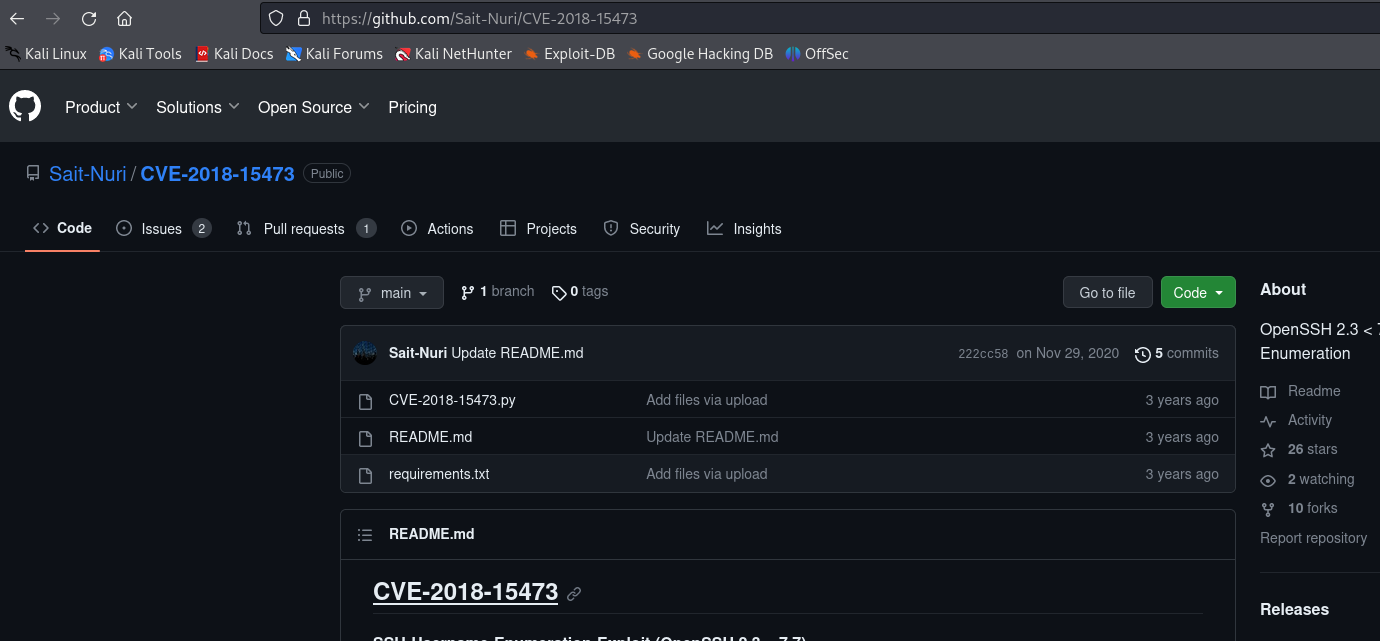Open the CVE-2018-15473.py file

coord(452,400)
